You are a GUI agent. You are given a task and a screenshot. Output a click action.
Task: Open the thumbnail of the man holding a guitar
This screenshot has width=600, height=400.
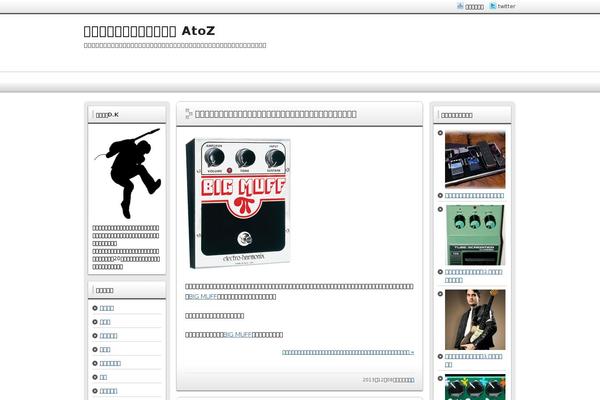475,320
